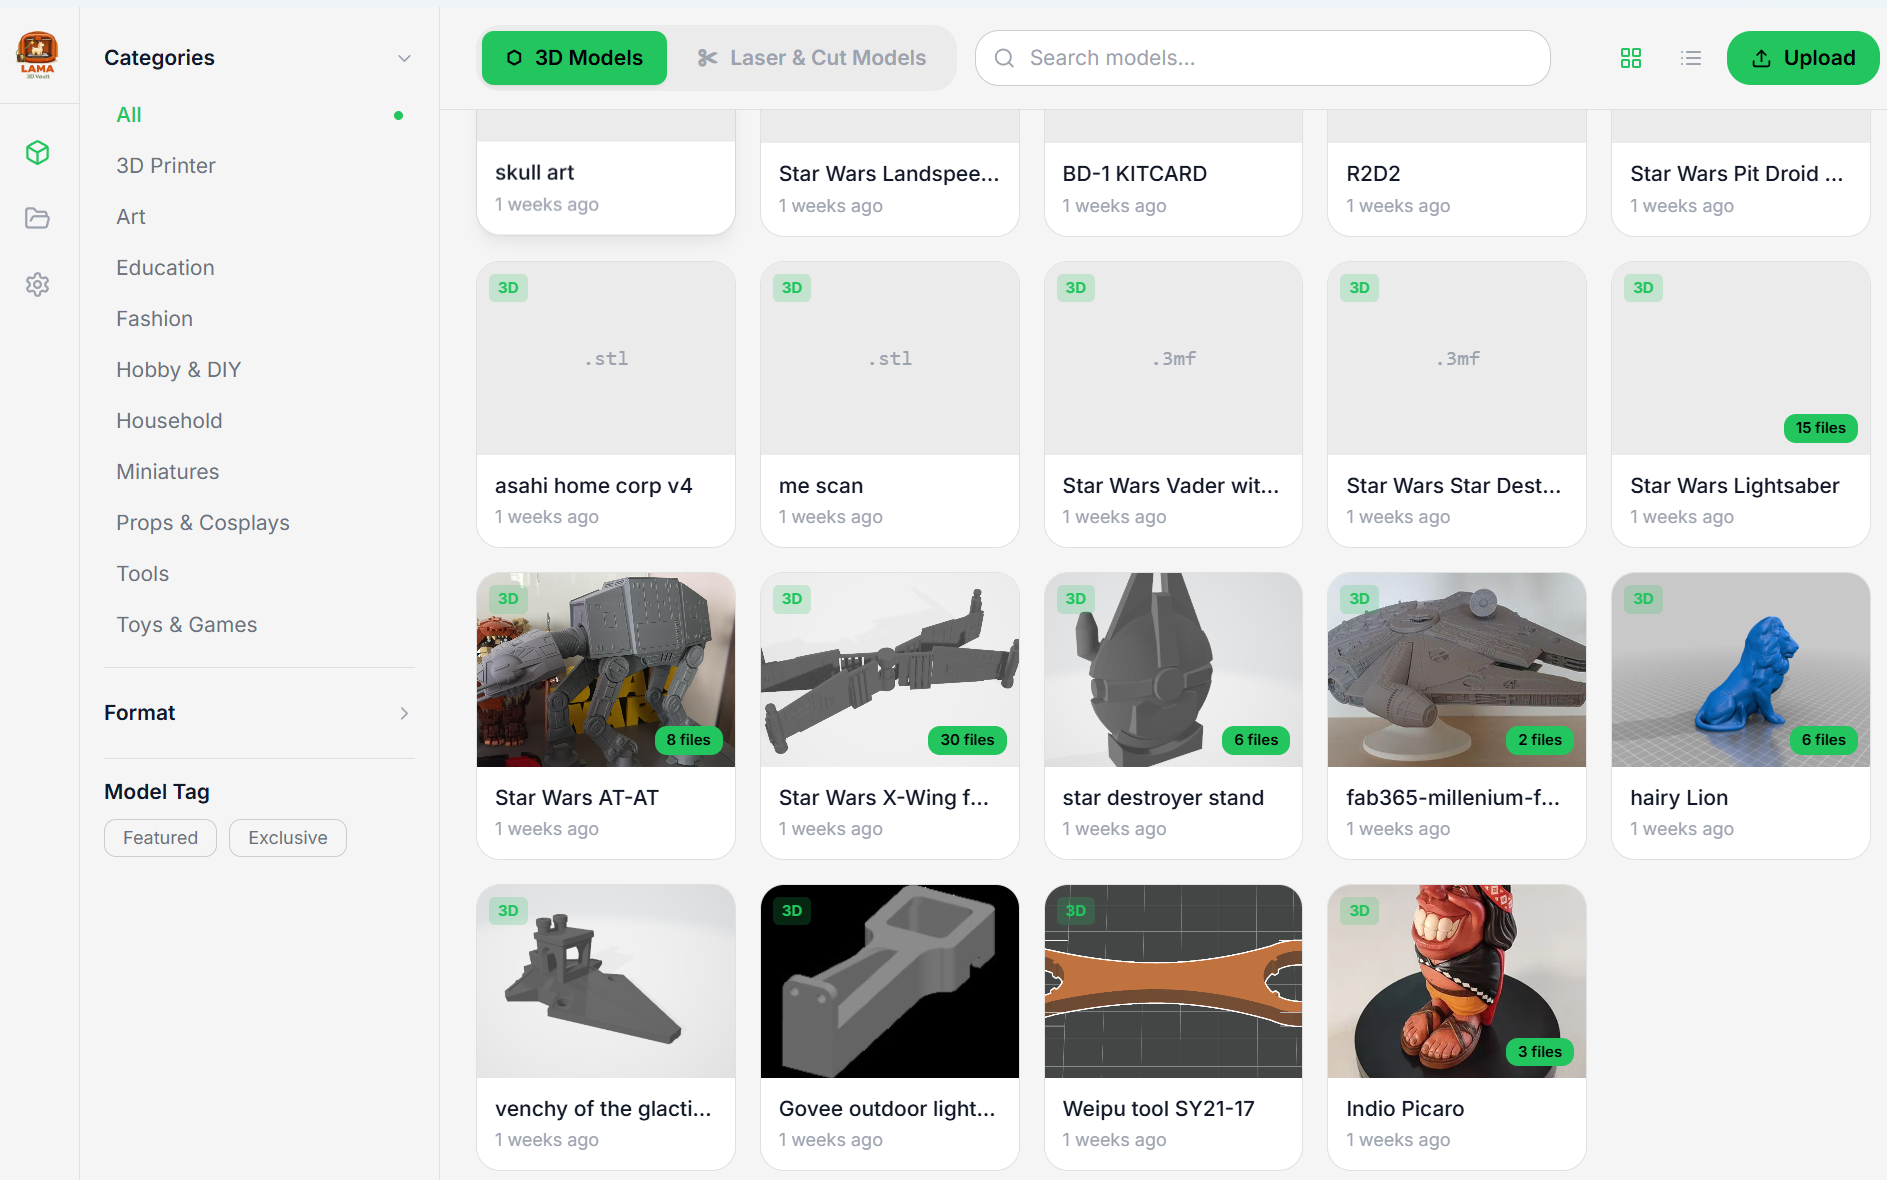Open the Star Wars Pit Droid title
Screen dimensions: 1887x1180
pos(1737,174)
